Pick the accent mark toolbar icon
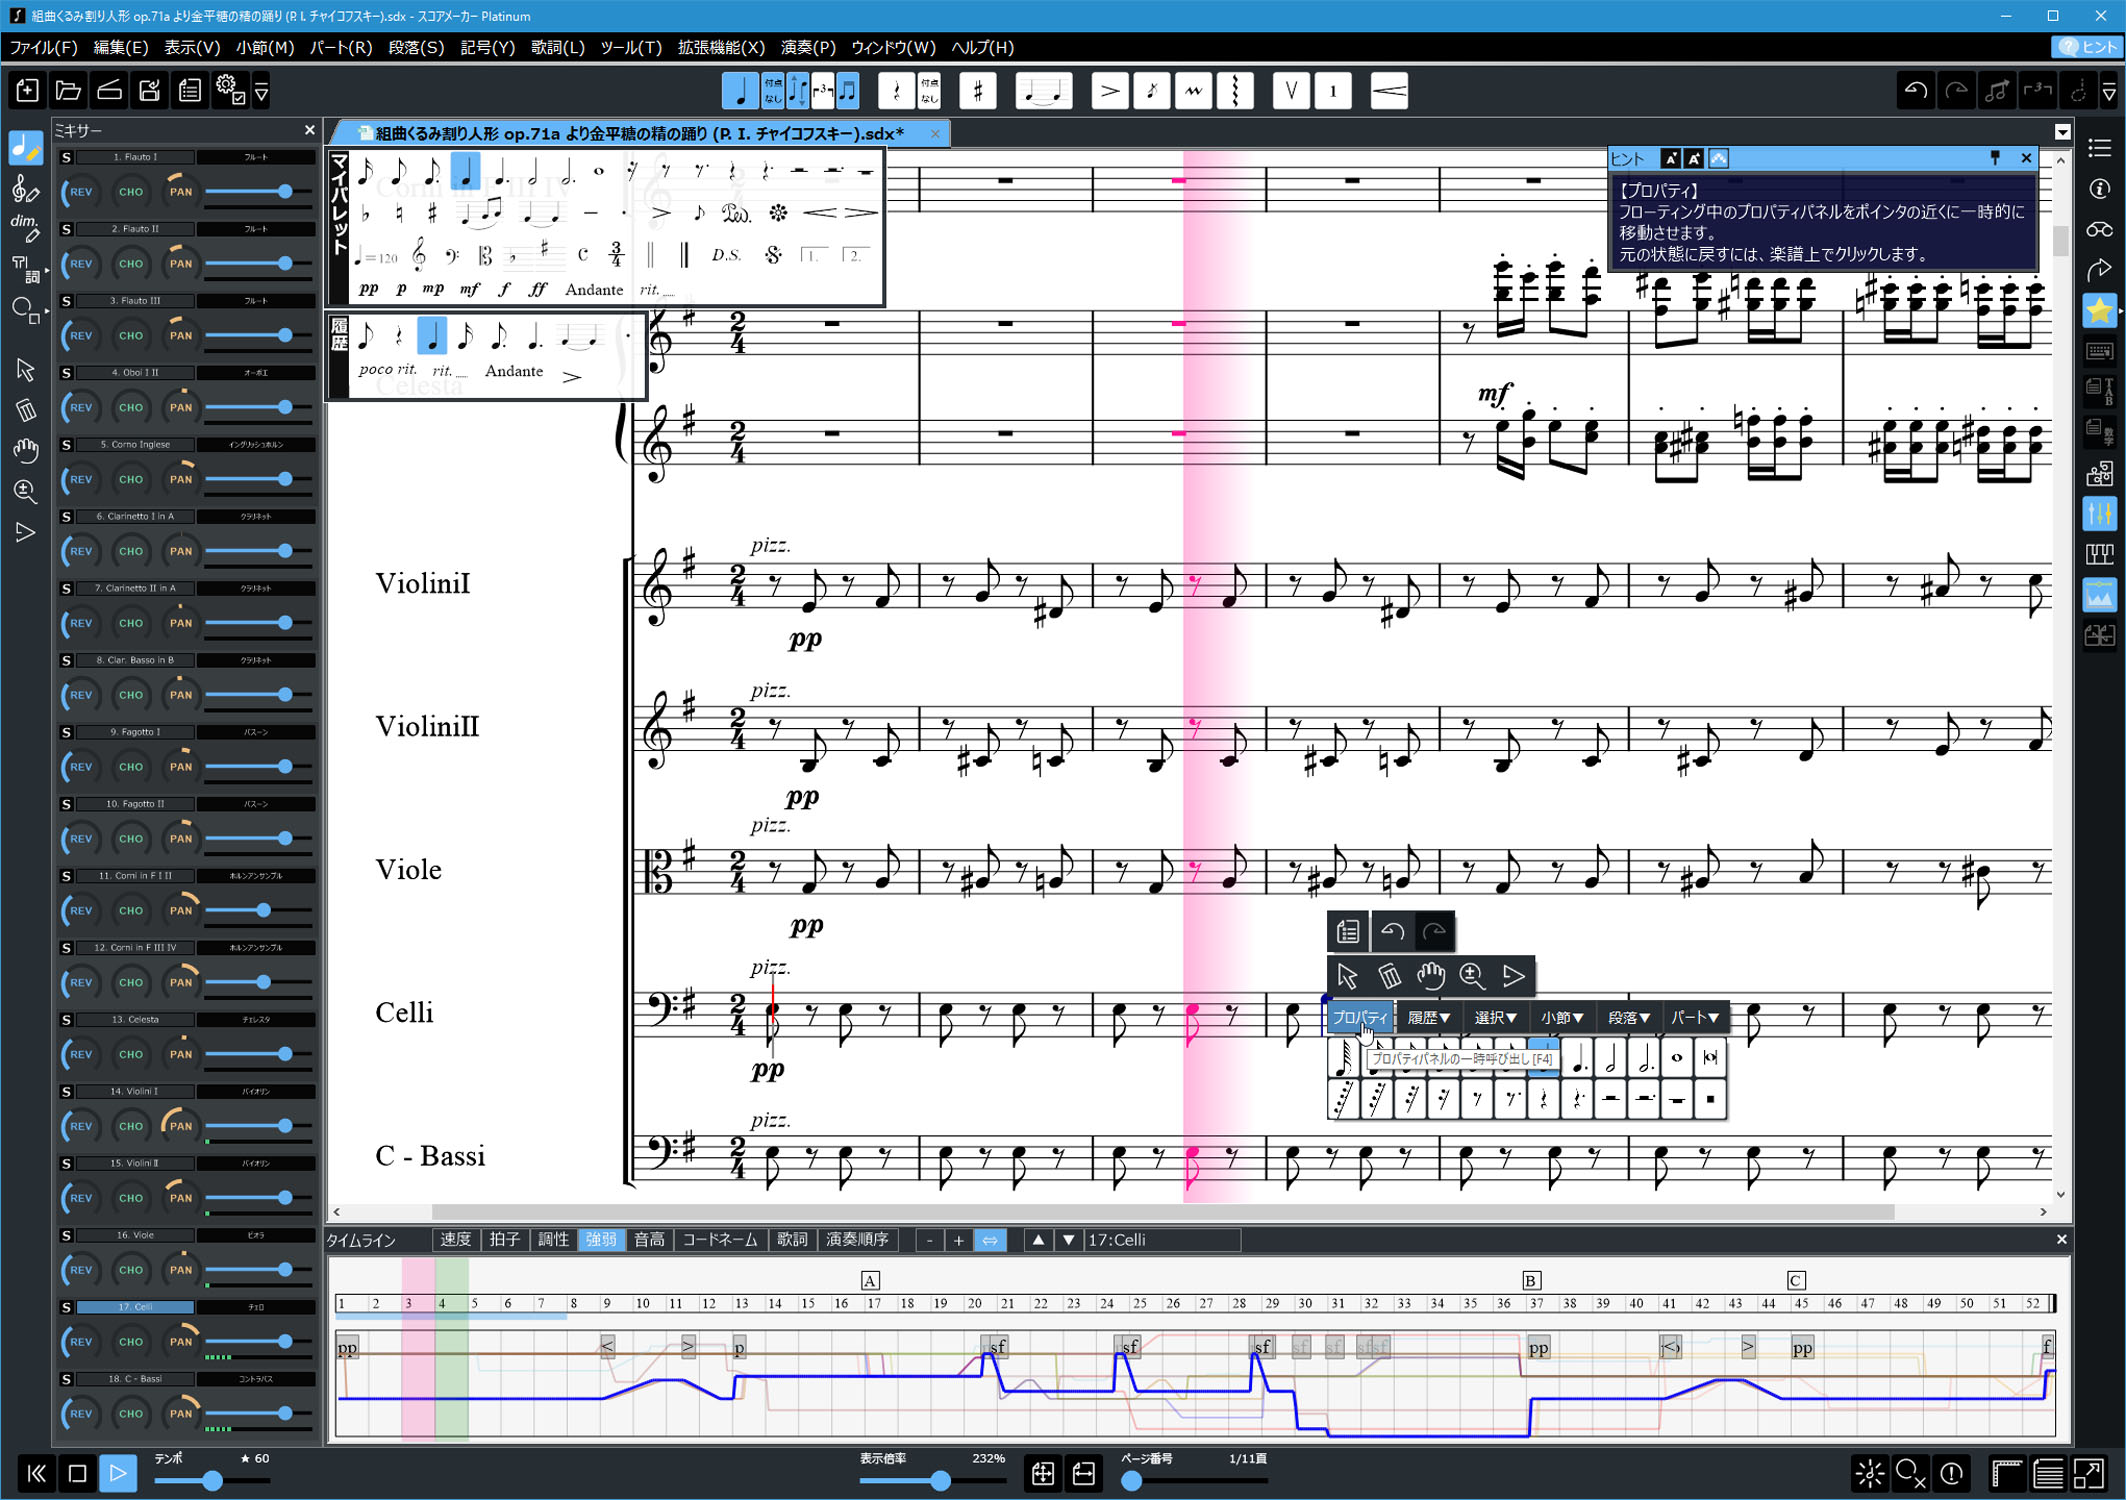The image size is (2126, 1500). point(1109,91)
